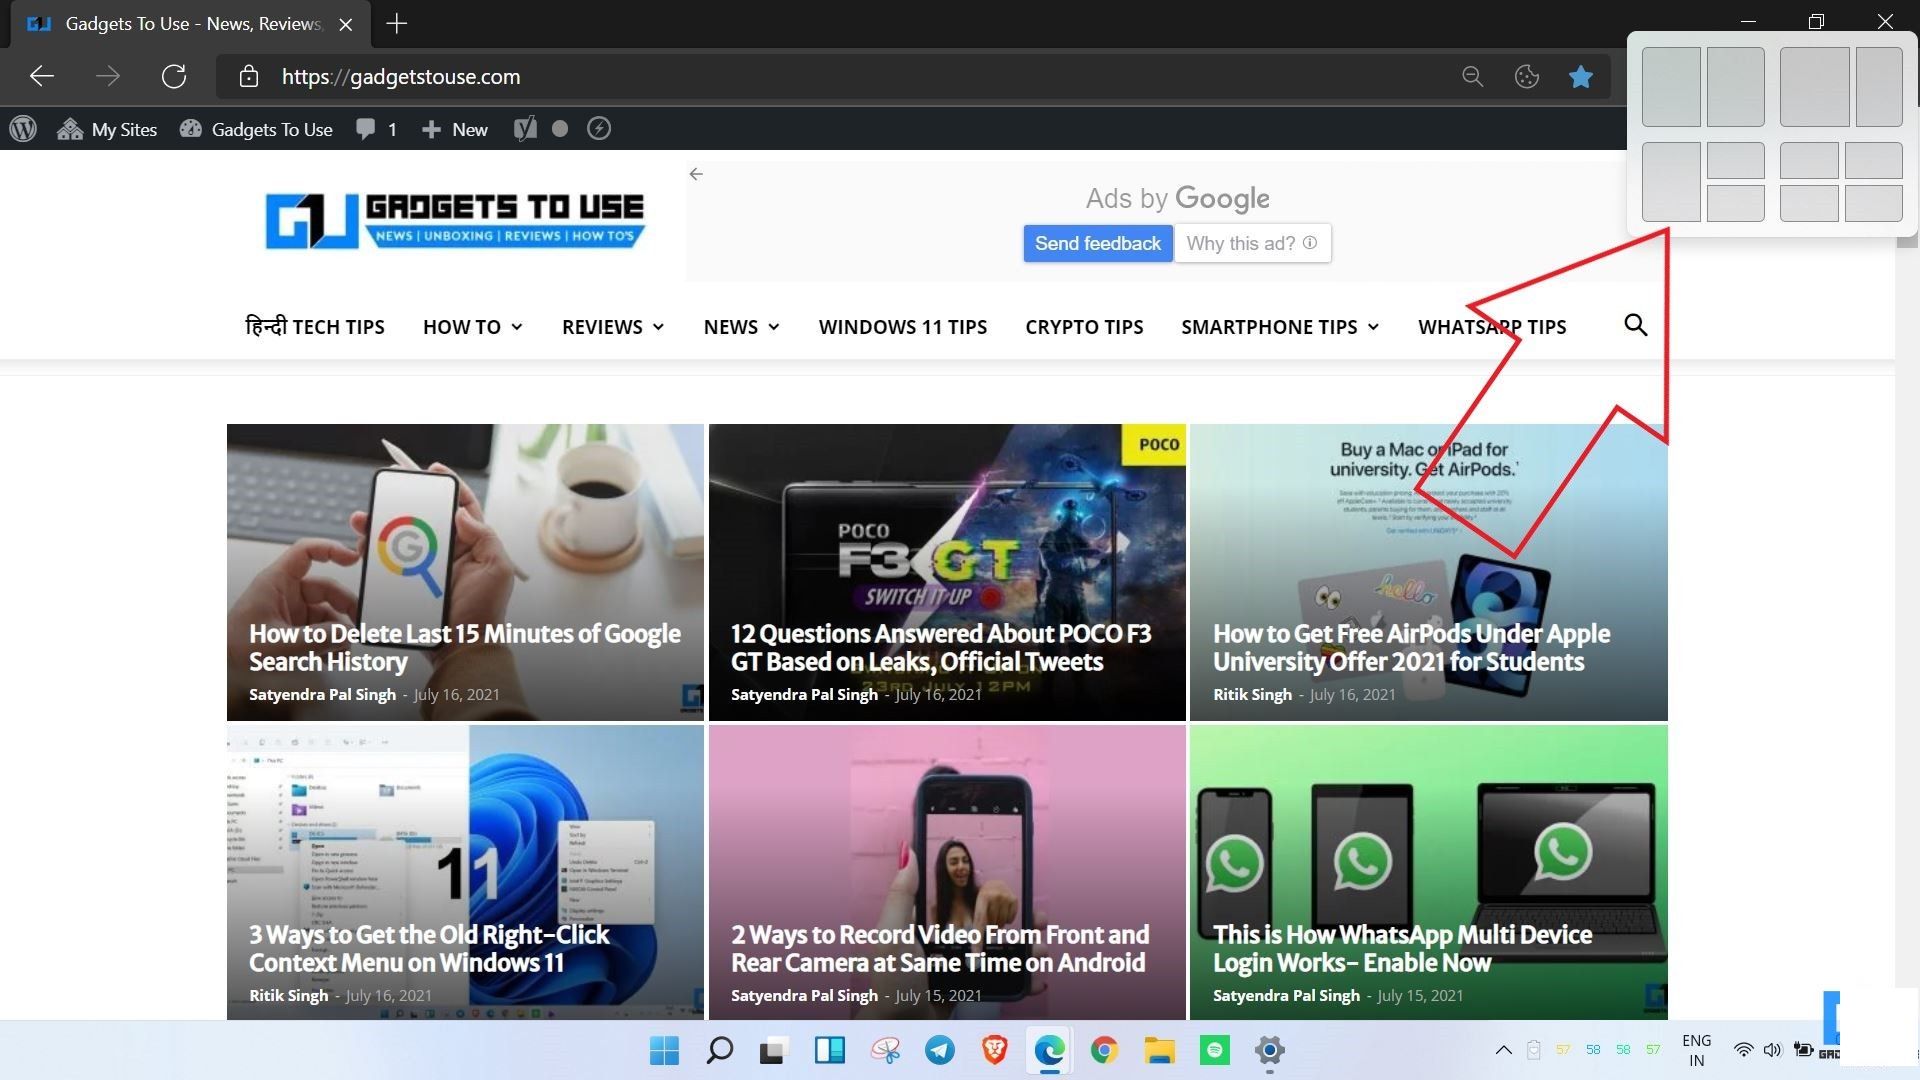Screen dimensions: 1920x1080
Task: Open Yoast SEO icon in admin bar
Action: [x=525, y=129]
